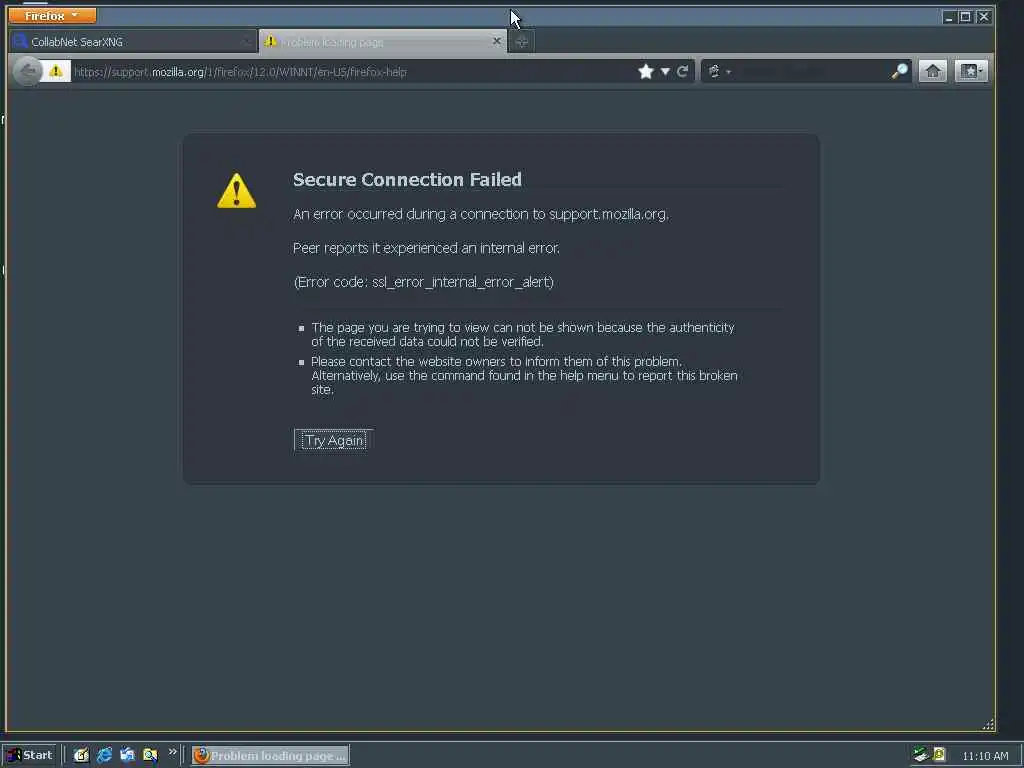Open the orange Firefox application menu

(52, 16)
